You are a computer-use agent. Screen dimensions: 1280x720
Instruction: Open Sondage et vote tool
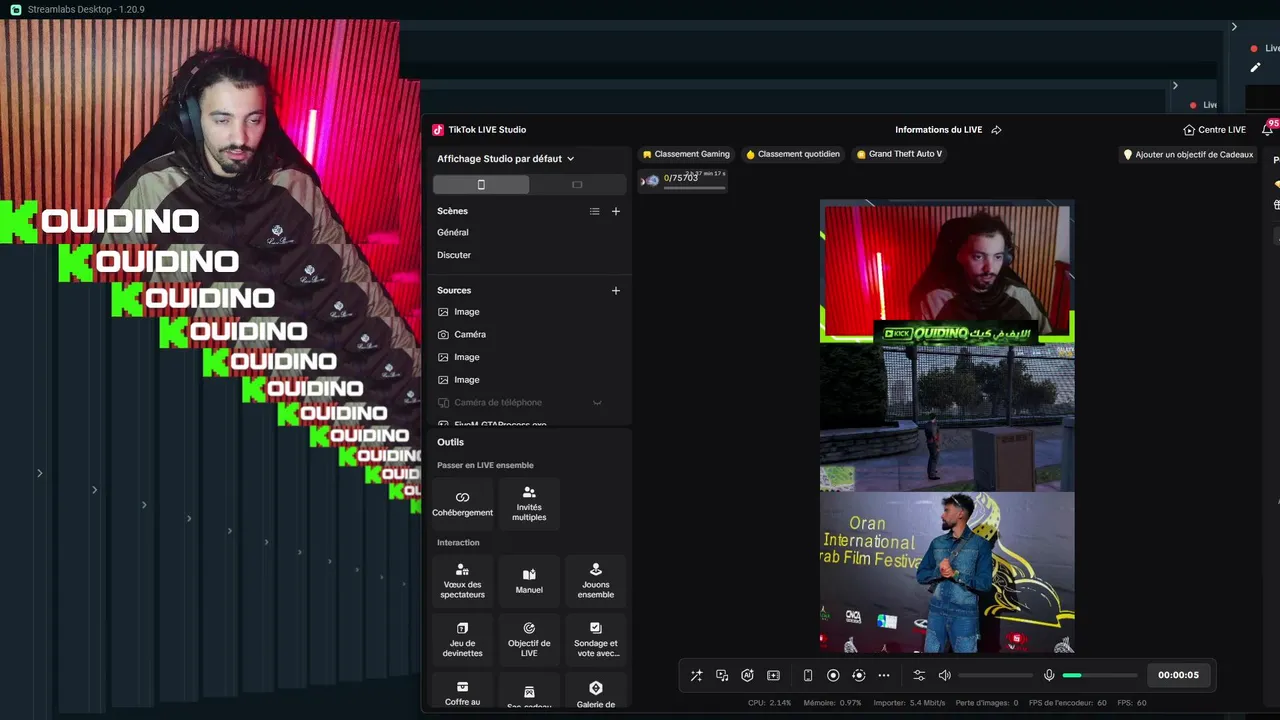(595, 640)
